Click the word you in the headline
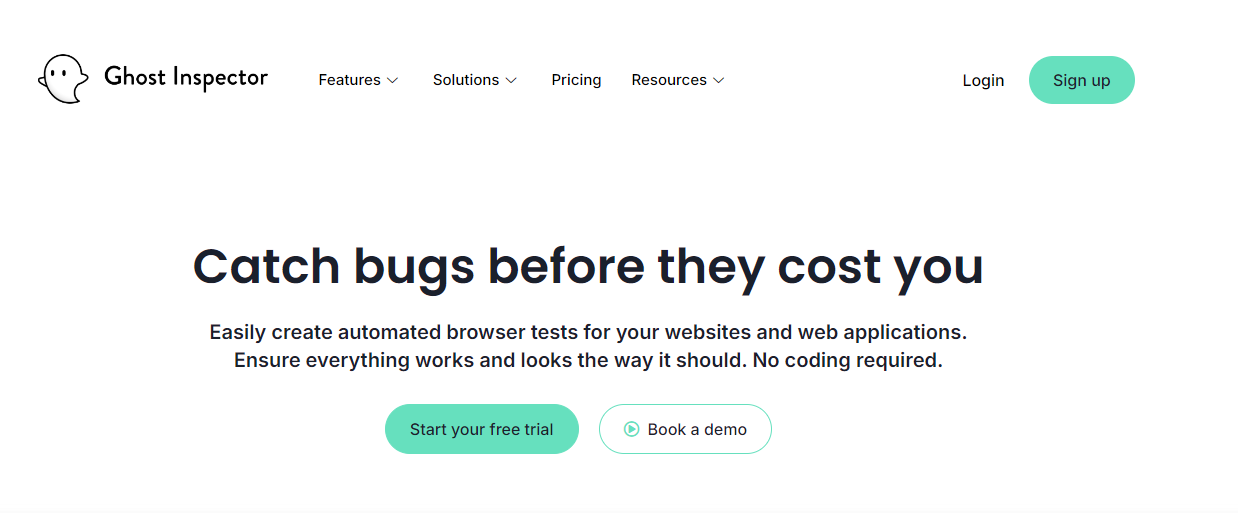 [938, 266]
